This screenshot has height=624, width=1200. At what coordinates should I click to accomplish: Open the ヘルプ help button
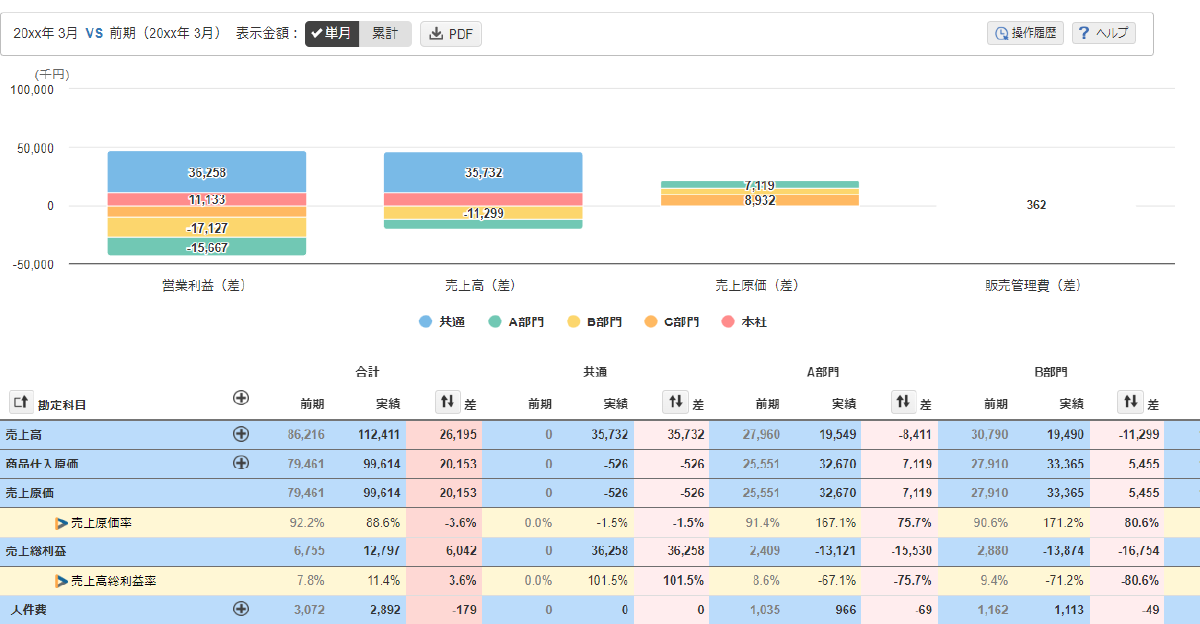(x=1104, y=33)
